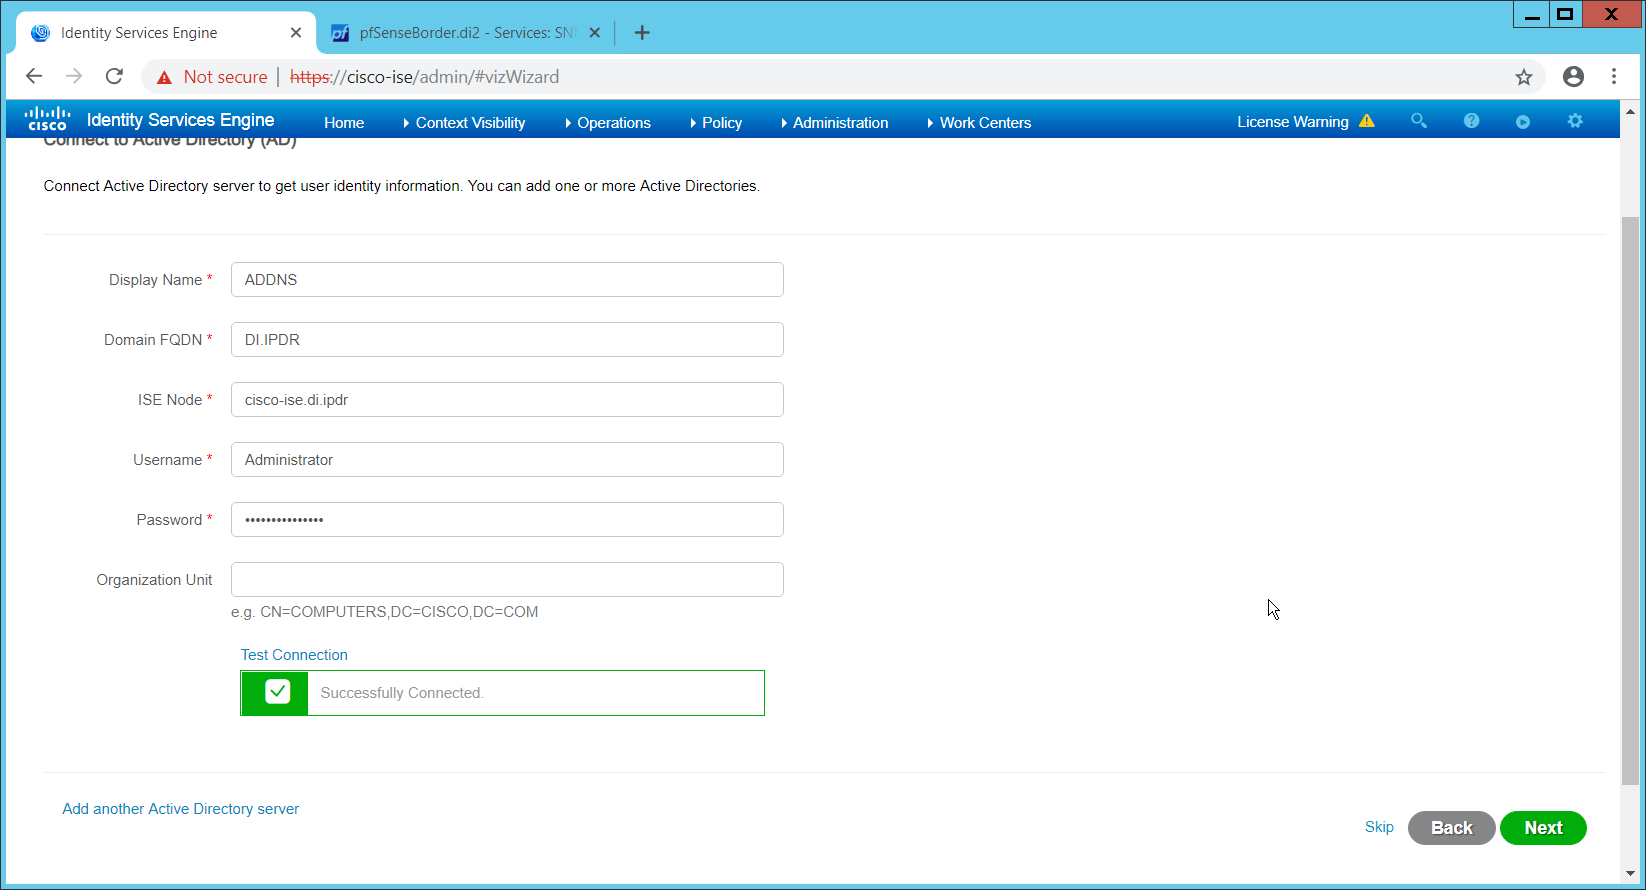The width and height of the screenshot is (1646, 890).
Task: Open the Home menu item
Action: pos(344,123)
